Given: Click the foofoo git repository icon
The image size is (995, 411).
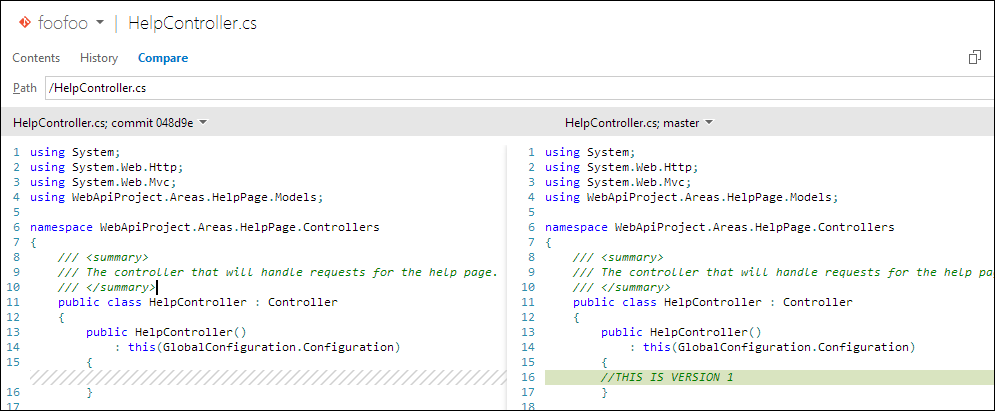Looking at the screenshot, I should (24, 23).
